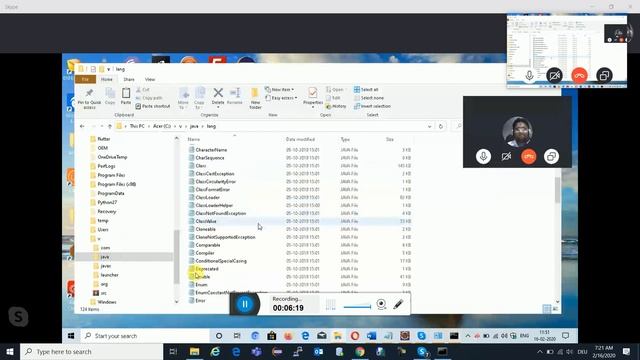Open Skype icon on outer taskbar
640x360 pixels.
tap(422, 351)
